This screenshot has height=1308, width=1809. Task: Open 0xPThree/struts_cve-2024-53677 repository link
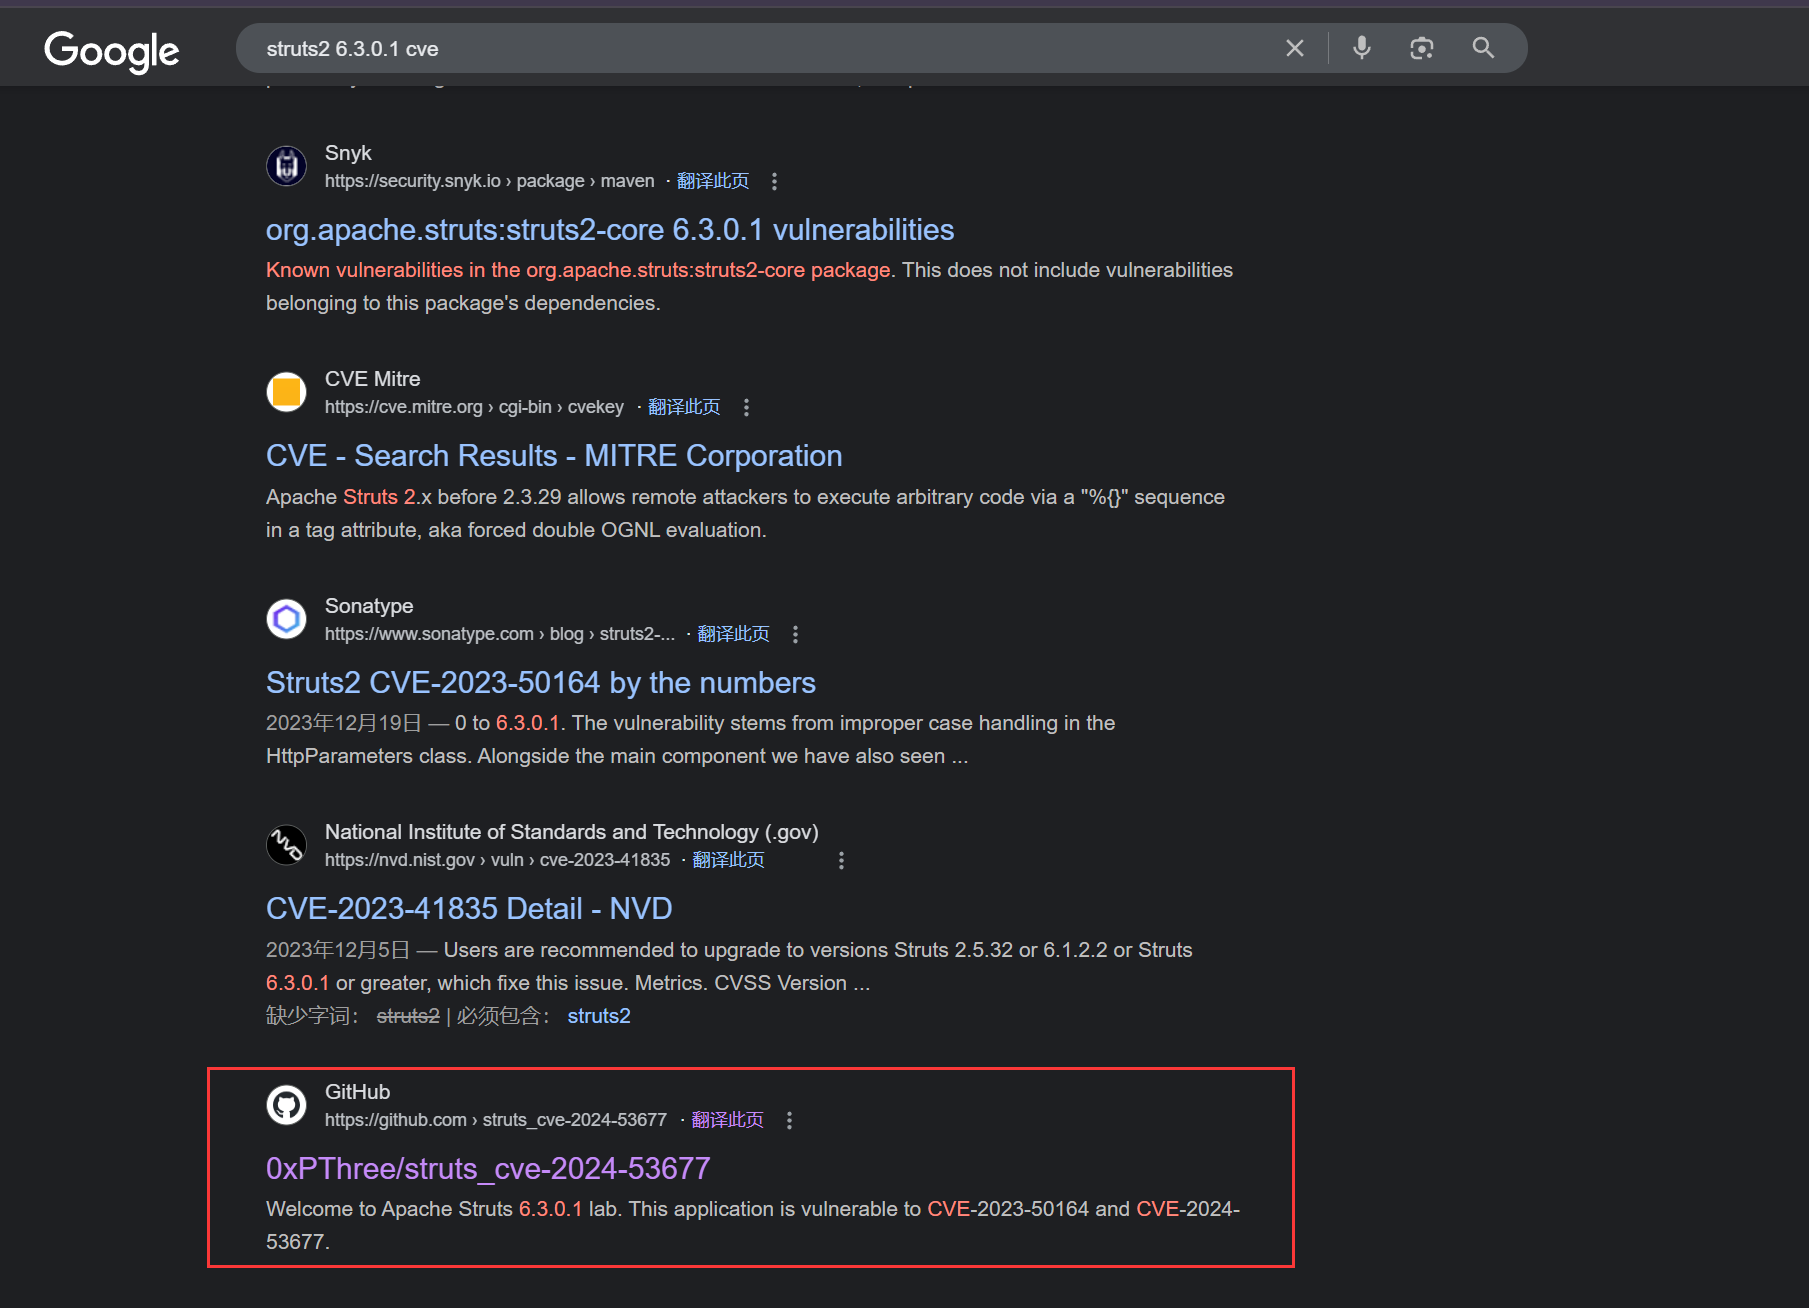pos(487,1168)
